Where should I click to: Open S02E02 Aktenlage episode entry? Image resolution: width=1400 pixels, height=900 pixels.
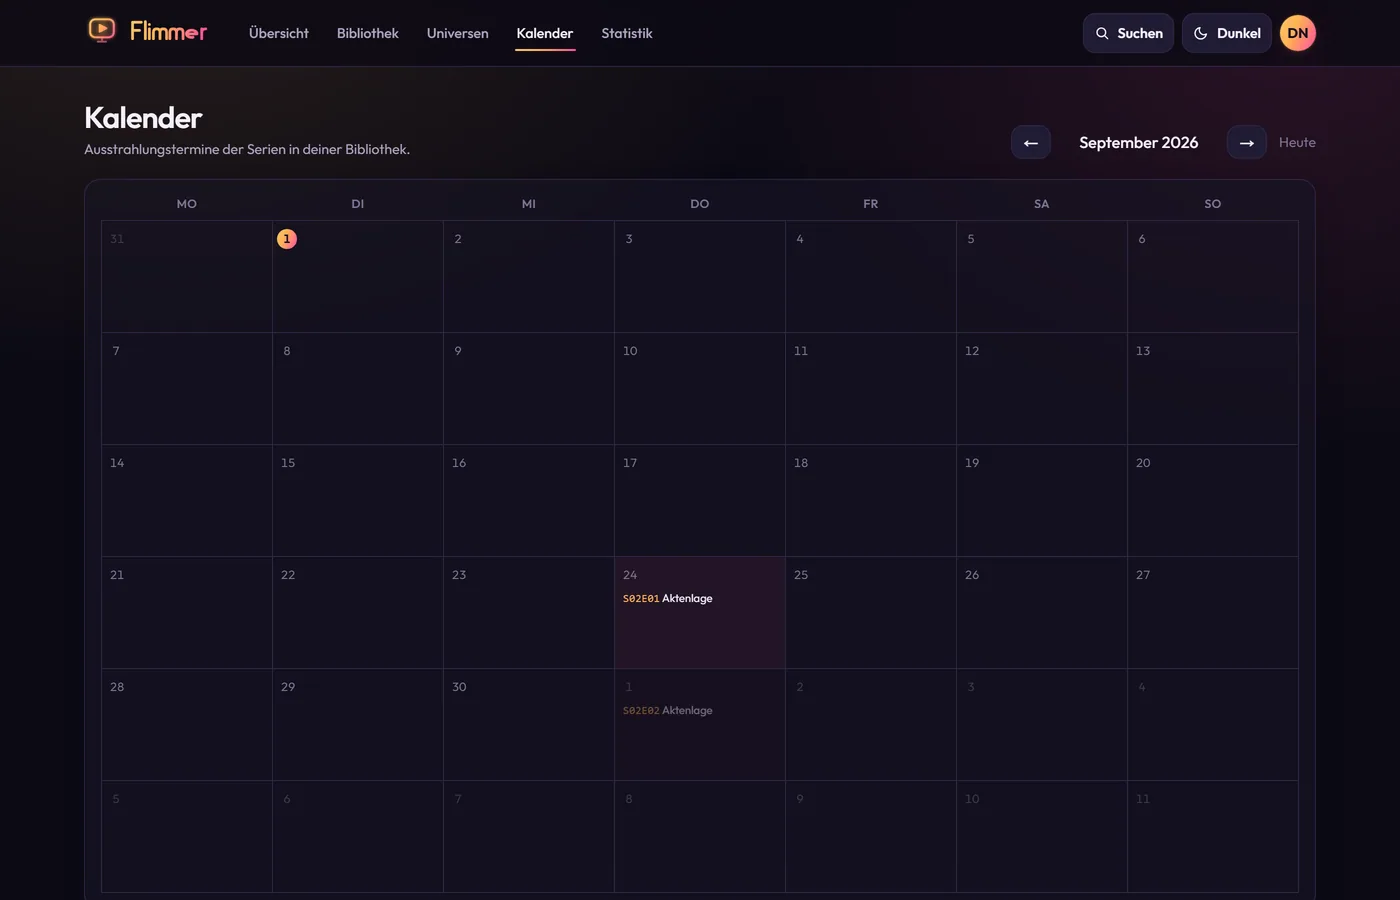point(668,710)
